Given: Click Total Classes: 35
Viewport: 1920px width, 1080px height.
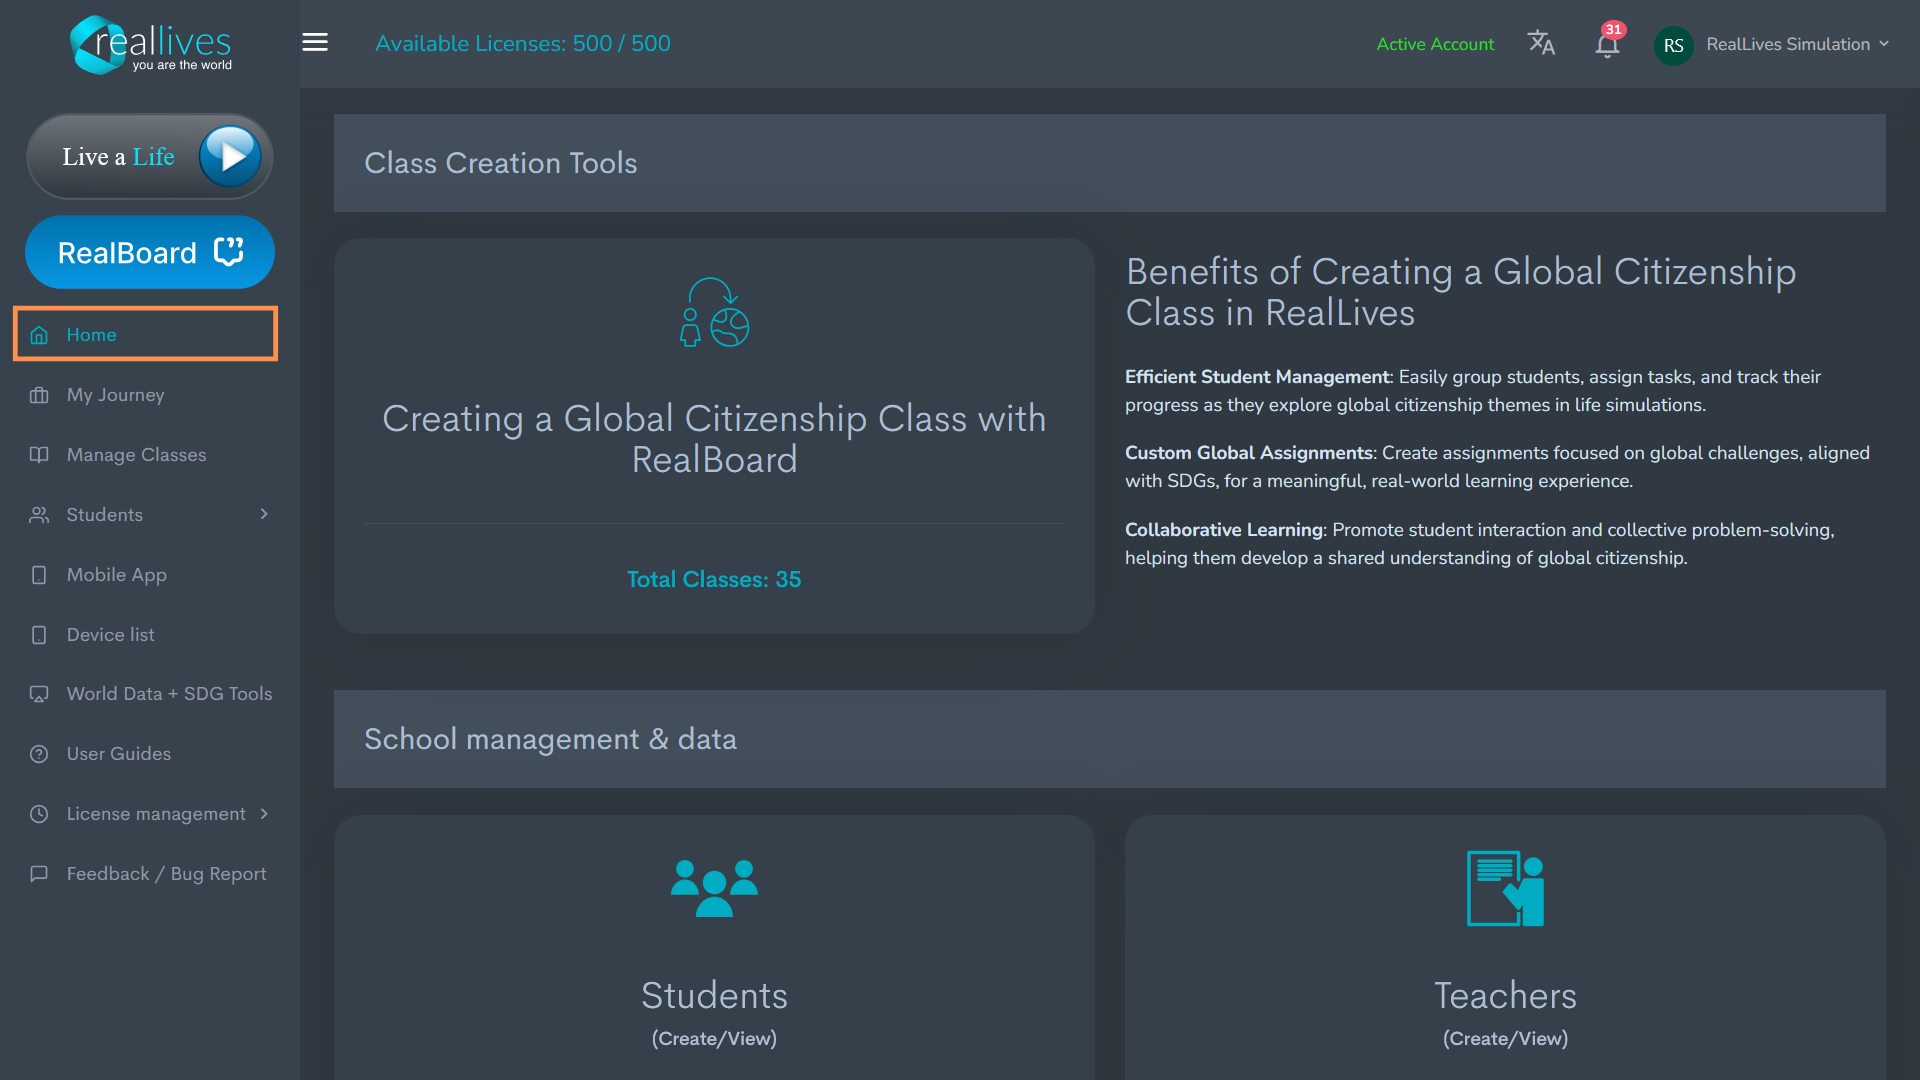Looking at the screenshot, I should 714,579.
